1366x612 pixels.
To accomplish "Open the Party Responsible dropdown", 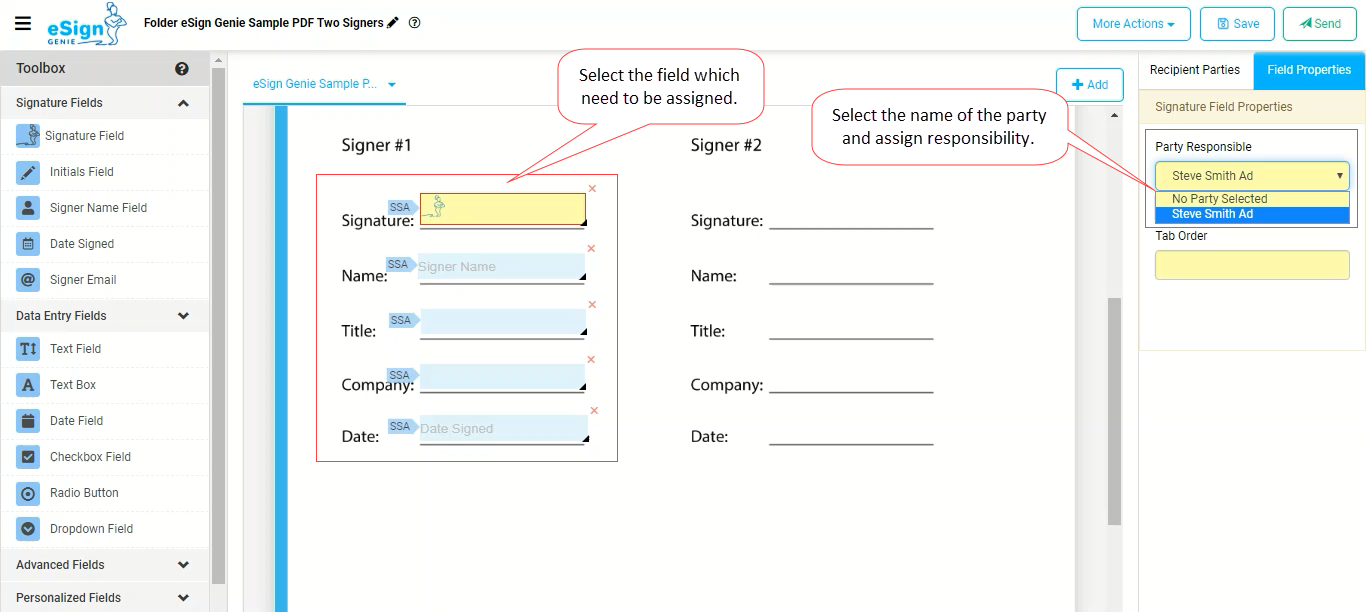I will [1252, 176].
